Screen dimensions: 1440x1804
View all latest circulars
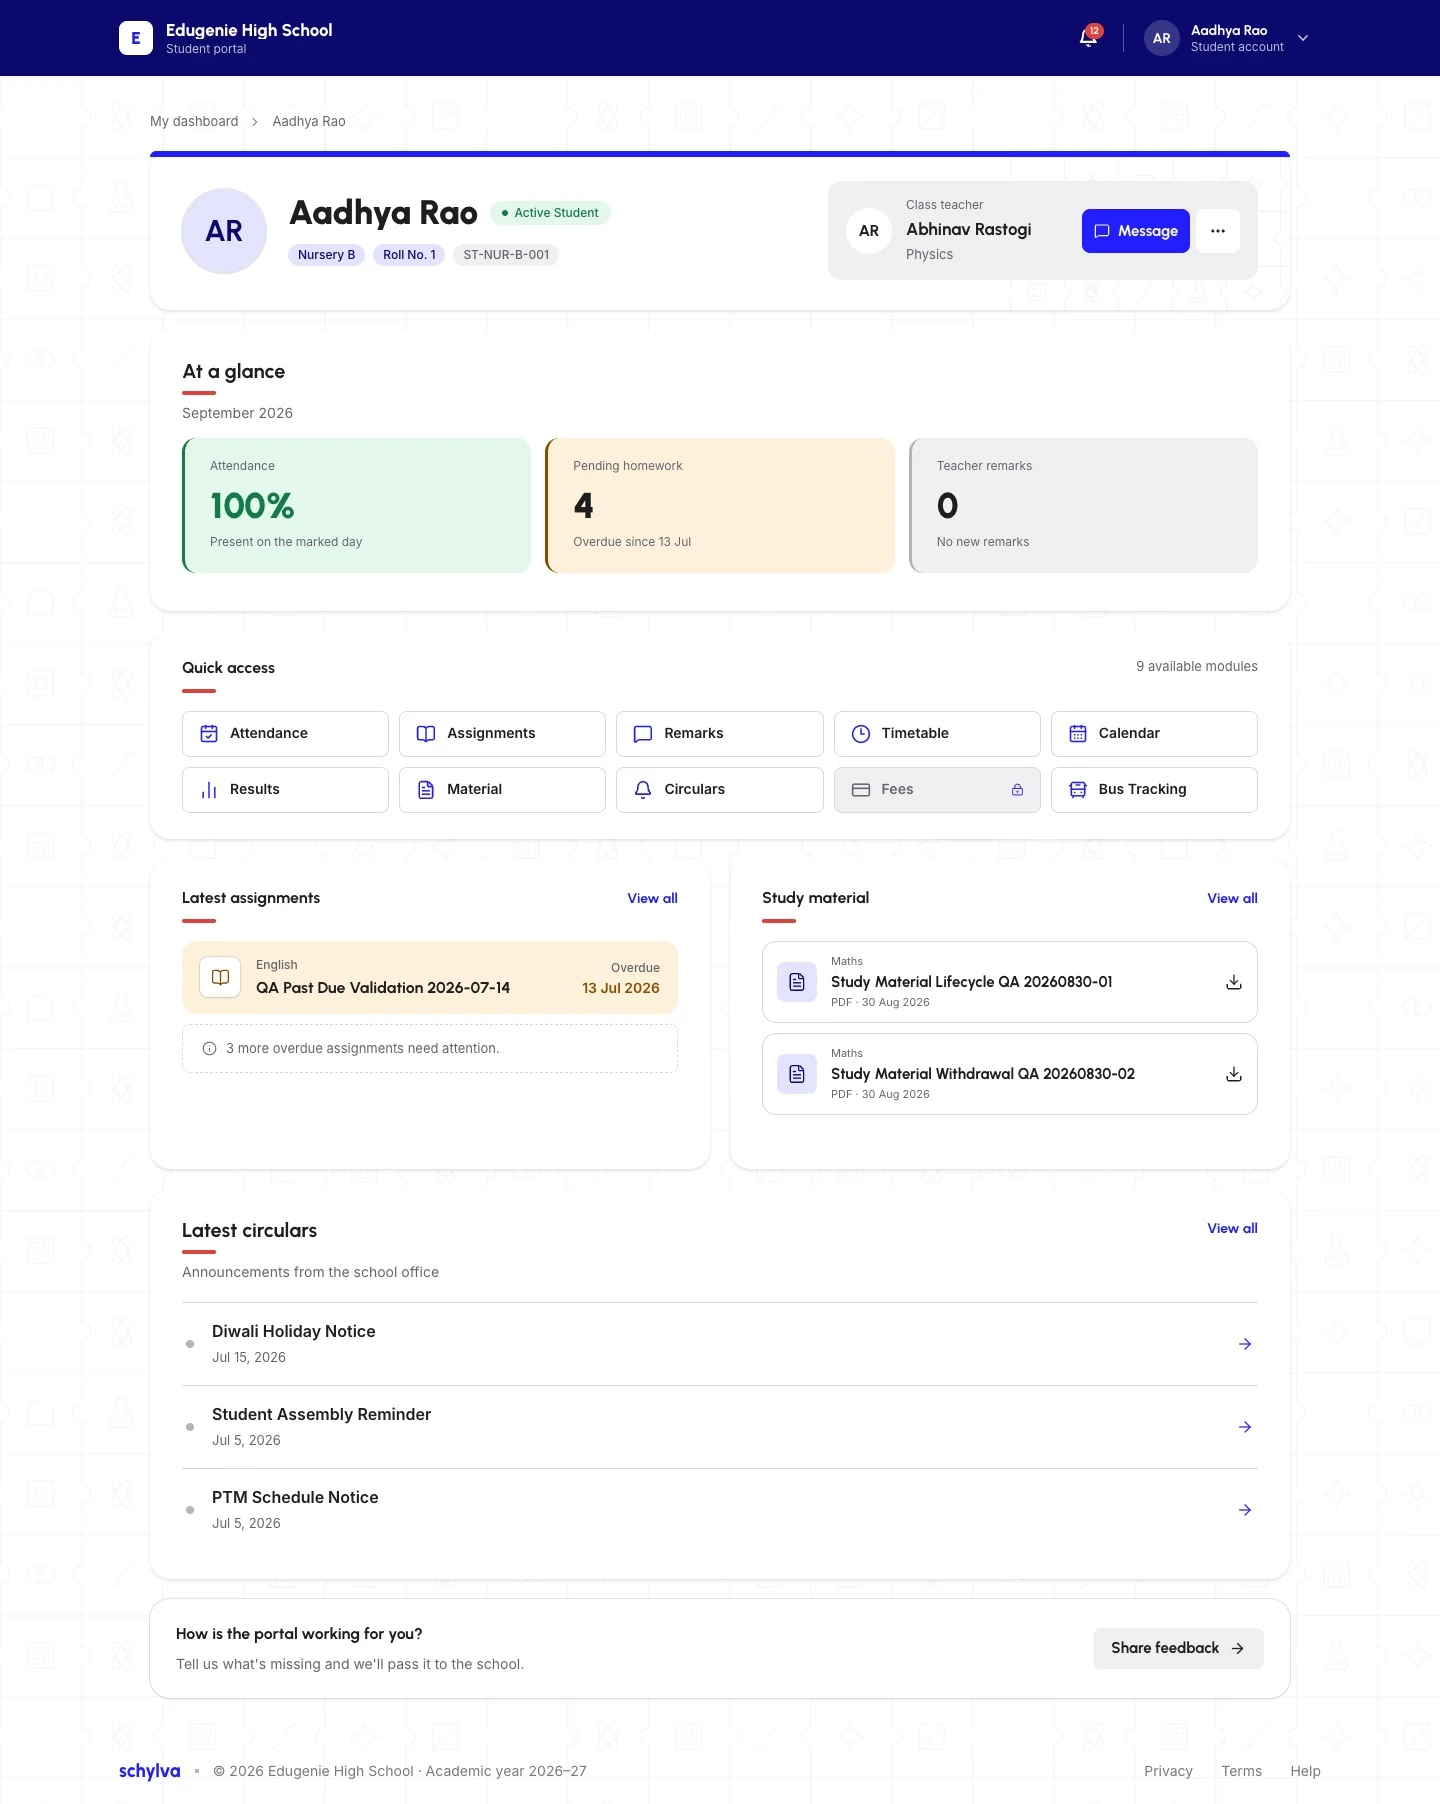point(1232,1228)
